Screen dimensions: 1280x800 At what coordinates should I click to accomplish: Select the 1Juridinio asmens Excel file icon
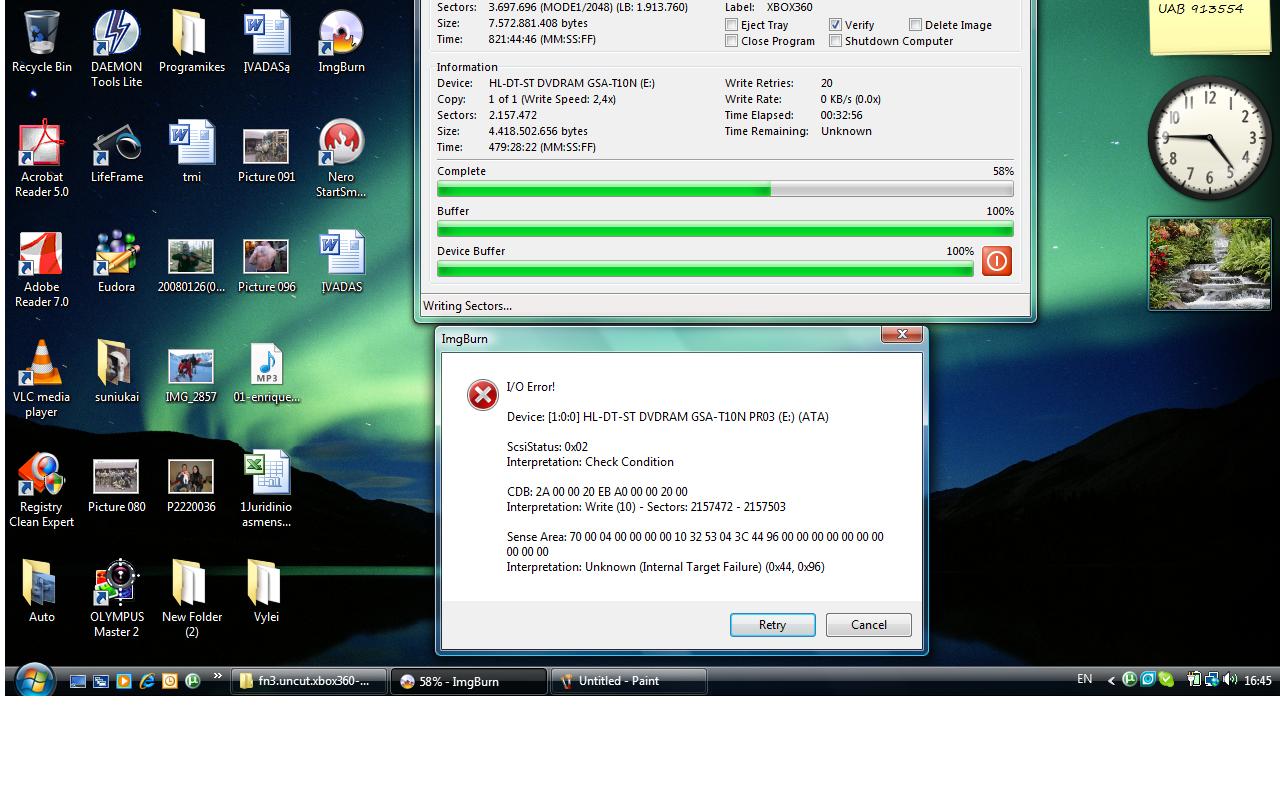click(x=266, y=488)
